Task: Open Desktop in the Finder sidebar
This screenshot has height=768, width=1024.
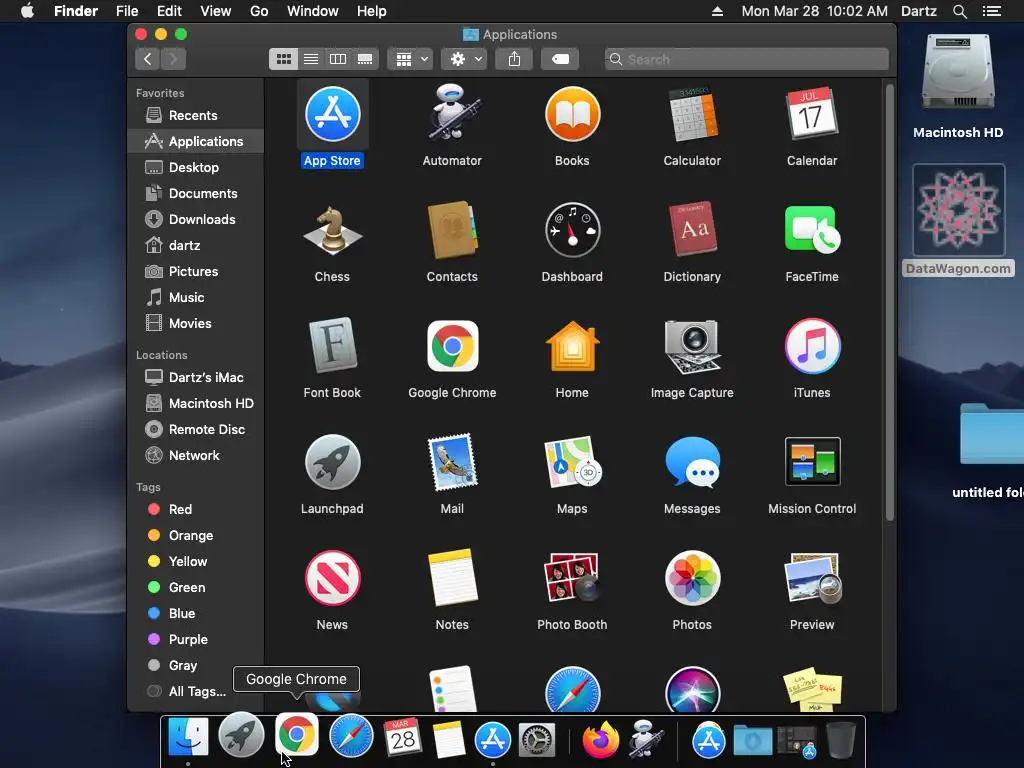Action: click(x=195, y=167)
